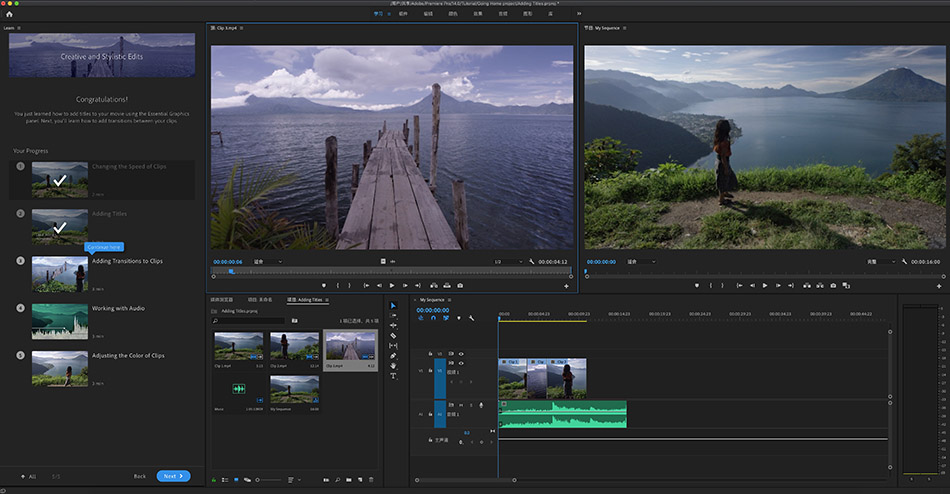The height and width of the screenshot is (494, 950).
Task: Add marker in Source monitor
Action: point(324,285)
